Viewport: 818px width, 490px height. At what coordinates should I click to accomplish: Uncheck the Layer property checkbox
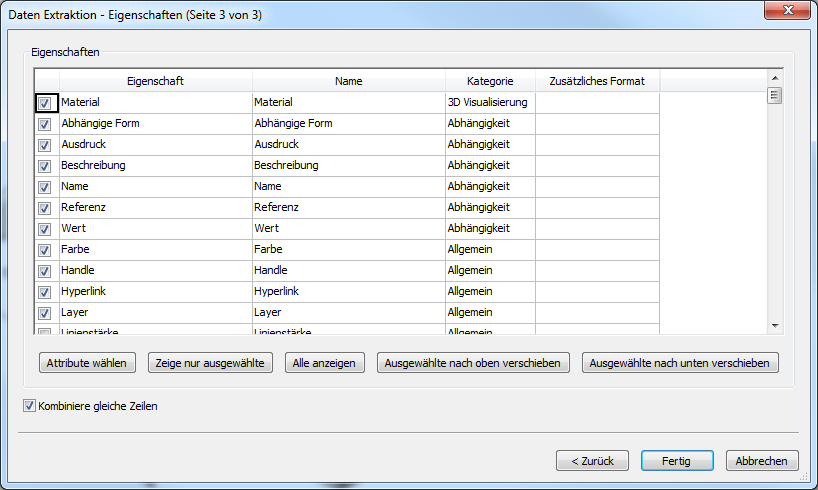click(45, 313)
